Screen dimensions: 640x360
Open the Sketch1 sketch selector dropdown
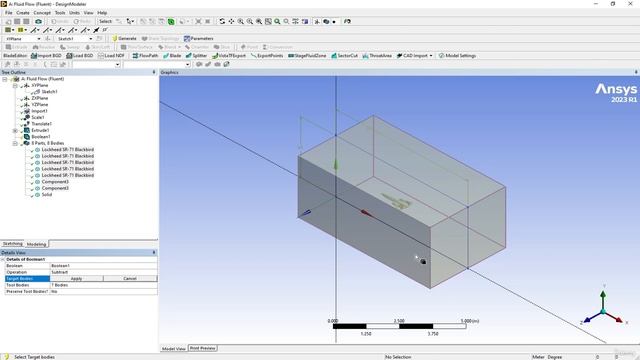point(91,38)
